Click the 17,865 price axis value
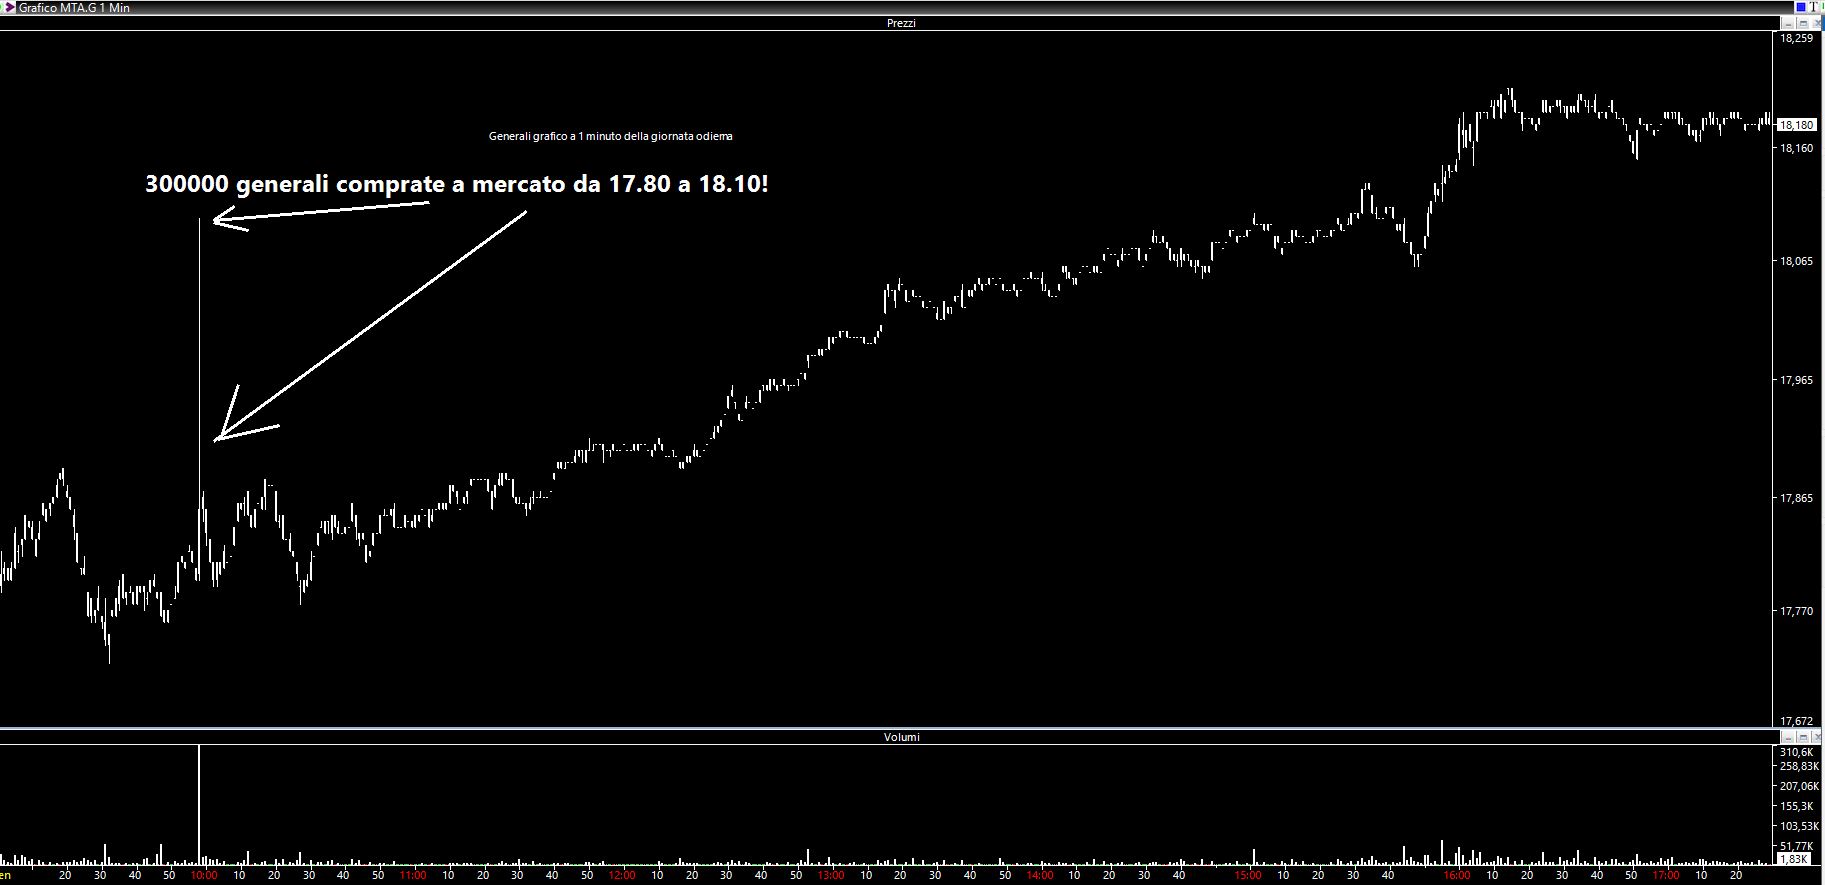The image size is (1825, 885). tap(1797, 497)
